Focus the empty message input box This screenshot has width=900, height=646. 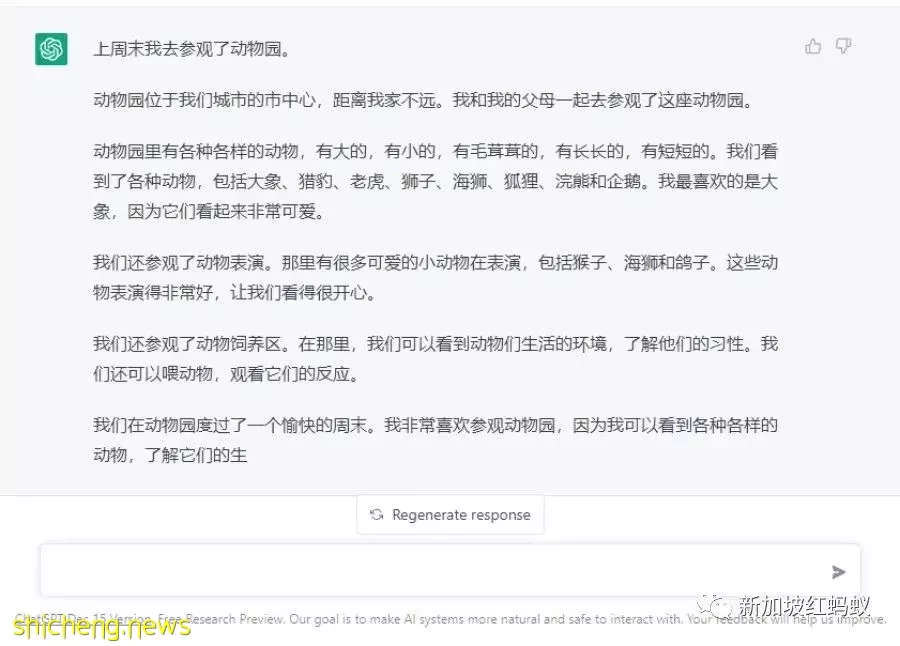pos(450,570)
